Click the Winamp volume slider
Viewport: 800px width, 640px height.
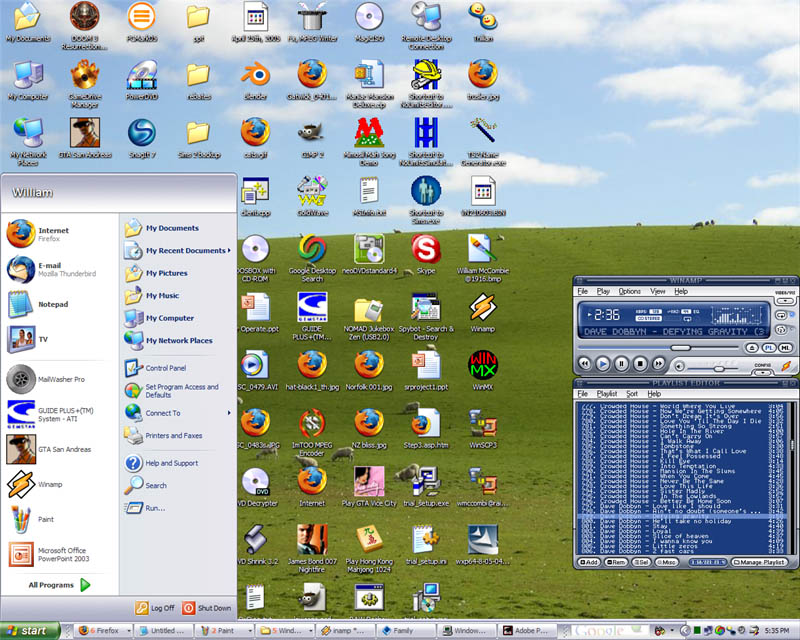(x=719, y=368)
